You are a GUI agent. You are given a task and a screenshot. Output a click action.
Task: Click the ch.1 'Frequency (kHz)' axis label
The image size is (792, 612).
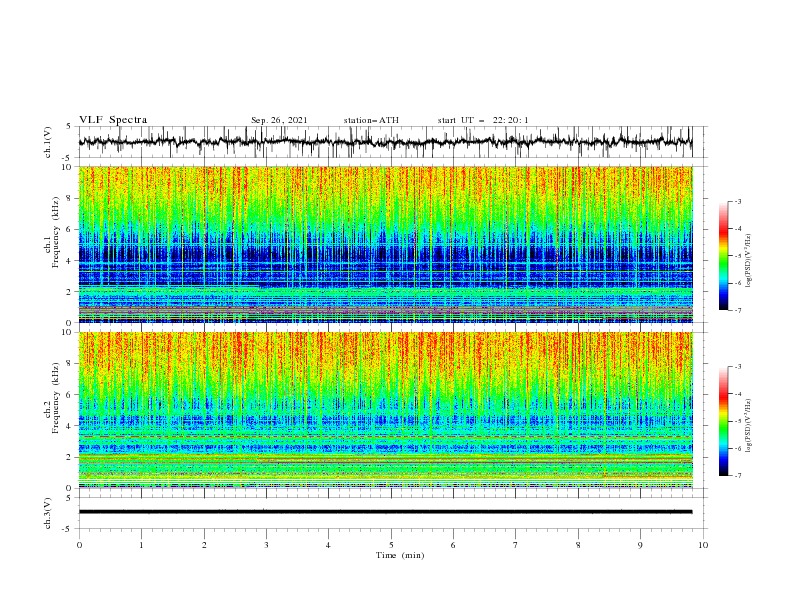(56, 232)
